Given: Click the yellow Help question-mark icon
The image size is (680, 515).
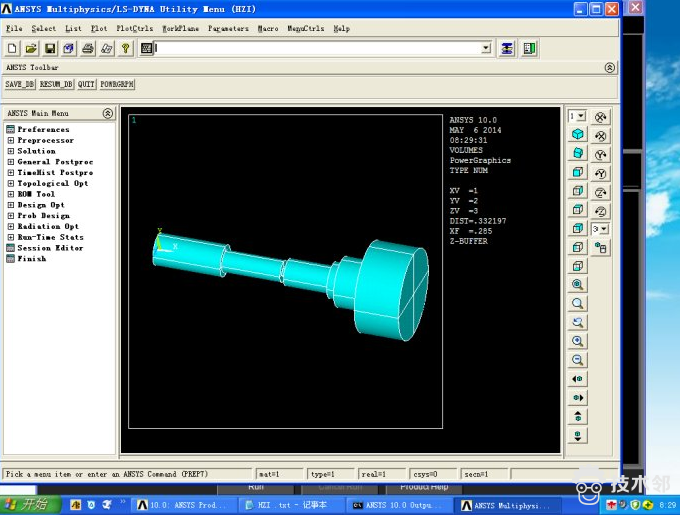Looking at the screenshot, I should click(125, 48).
